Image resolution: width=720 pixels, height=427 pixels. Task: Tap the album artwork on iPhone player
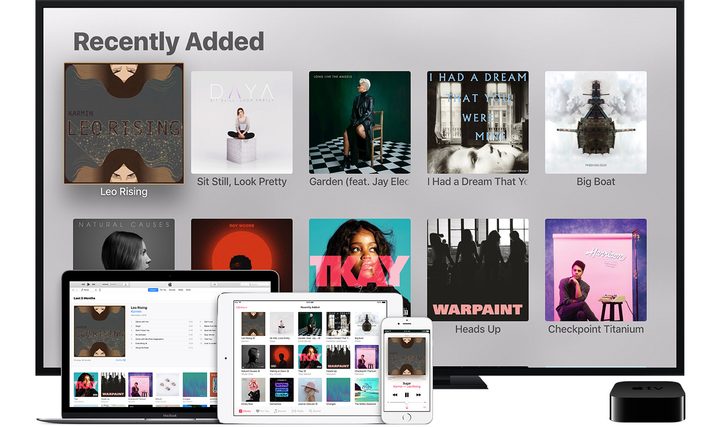click(x=407, y=356)
